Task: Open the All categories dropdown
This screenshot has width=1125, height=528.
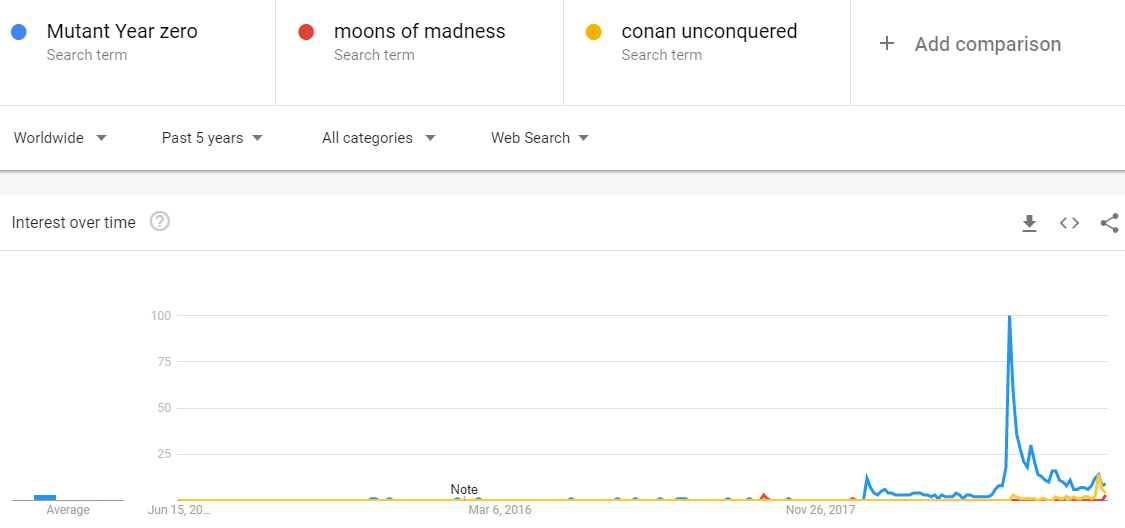Action: 379,138
